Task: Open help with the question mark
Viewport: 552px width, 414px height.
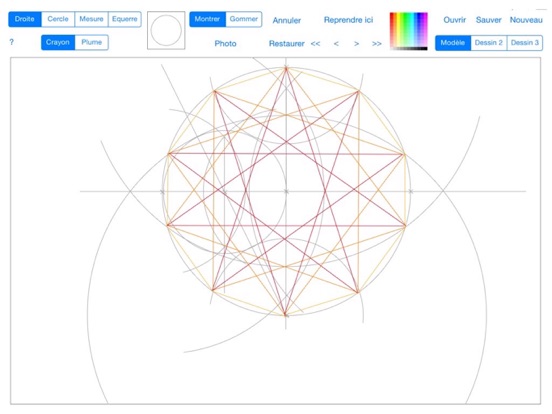Action: point(12,42)
